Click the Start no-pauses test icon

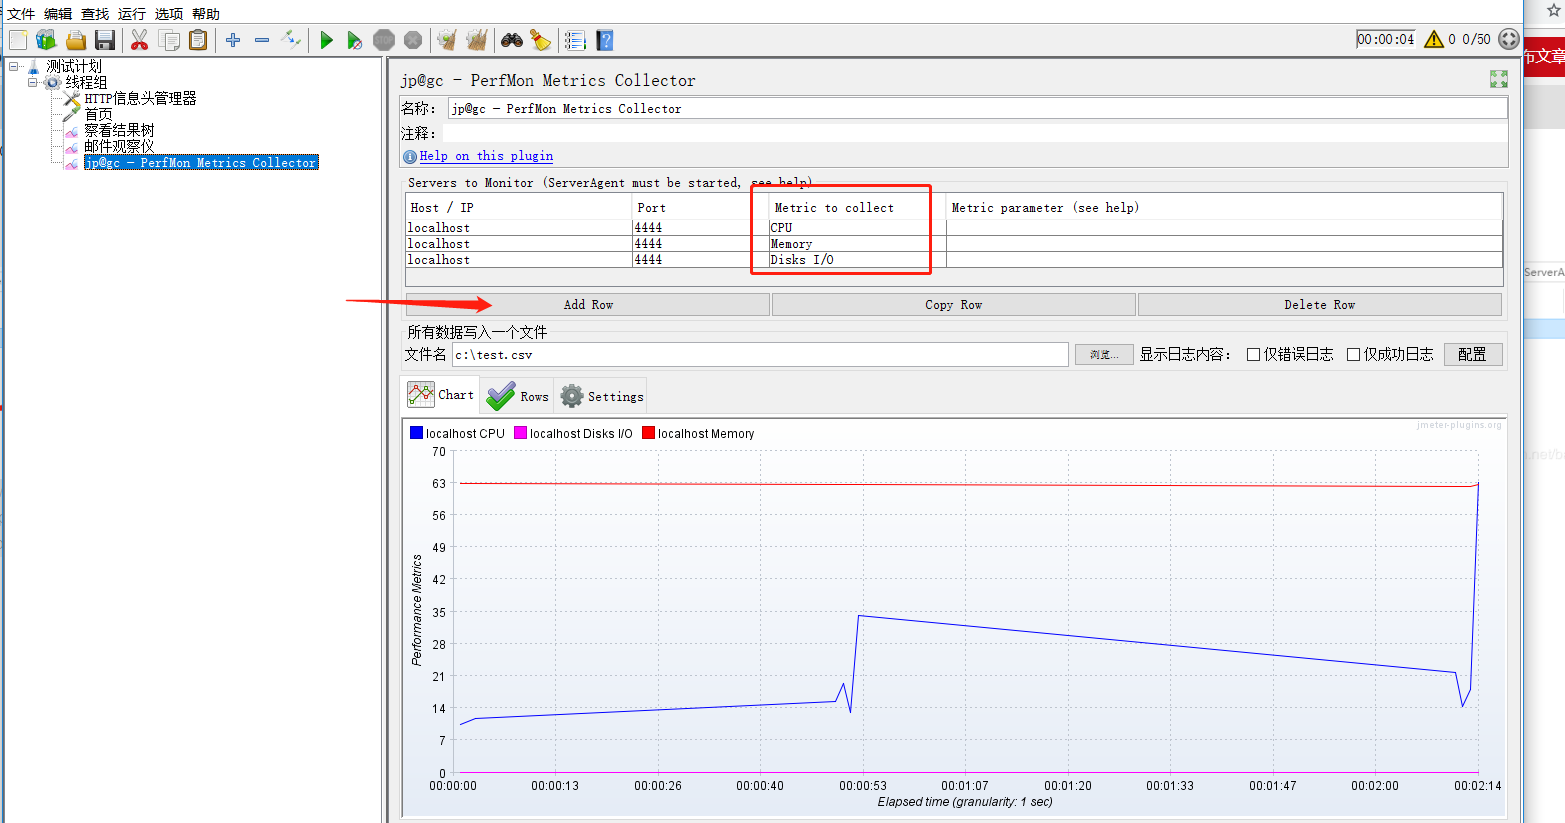pyautogui.click(x=354, y=40)
